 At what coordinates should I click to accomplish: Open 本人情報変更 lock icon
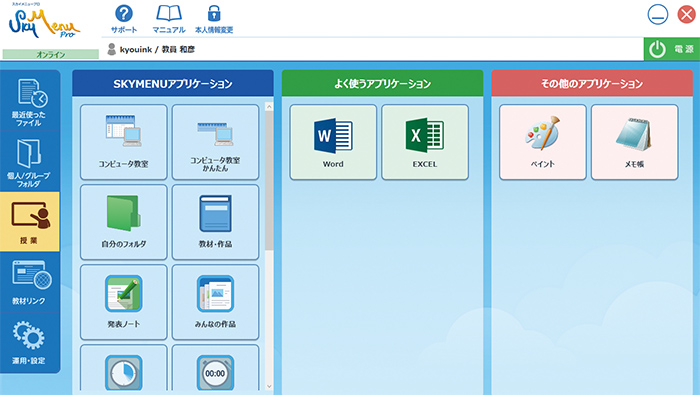[x=214, y=19]
